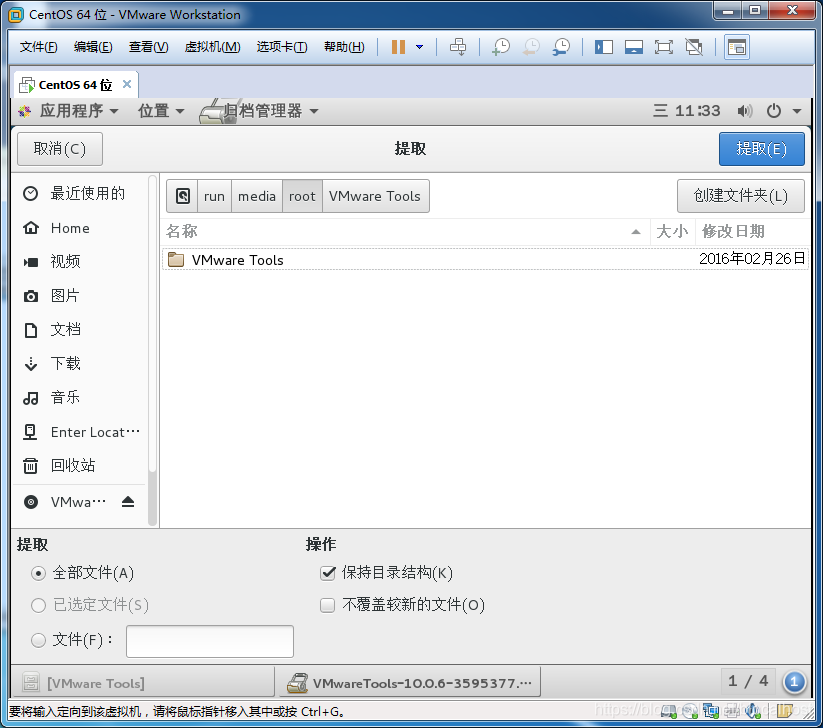Revert to the previous snapshot icon
This screenshot has width=823, height=728.
tap(531, 47)
